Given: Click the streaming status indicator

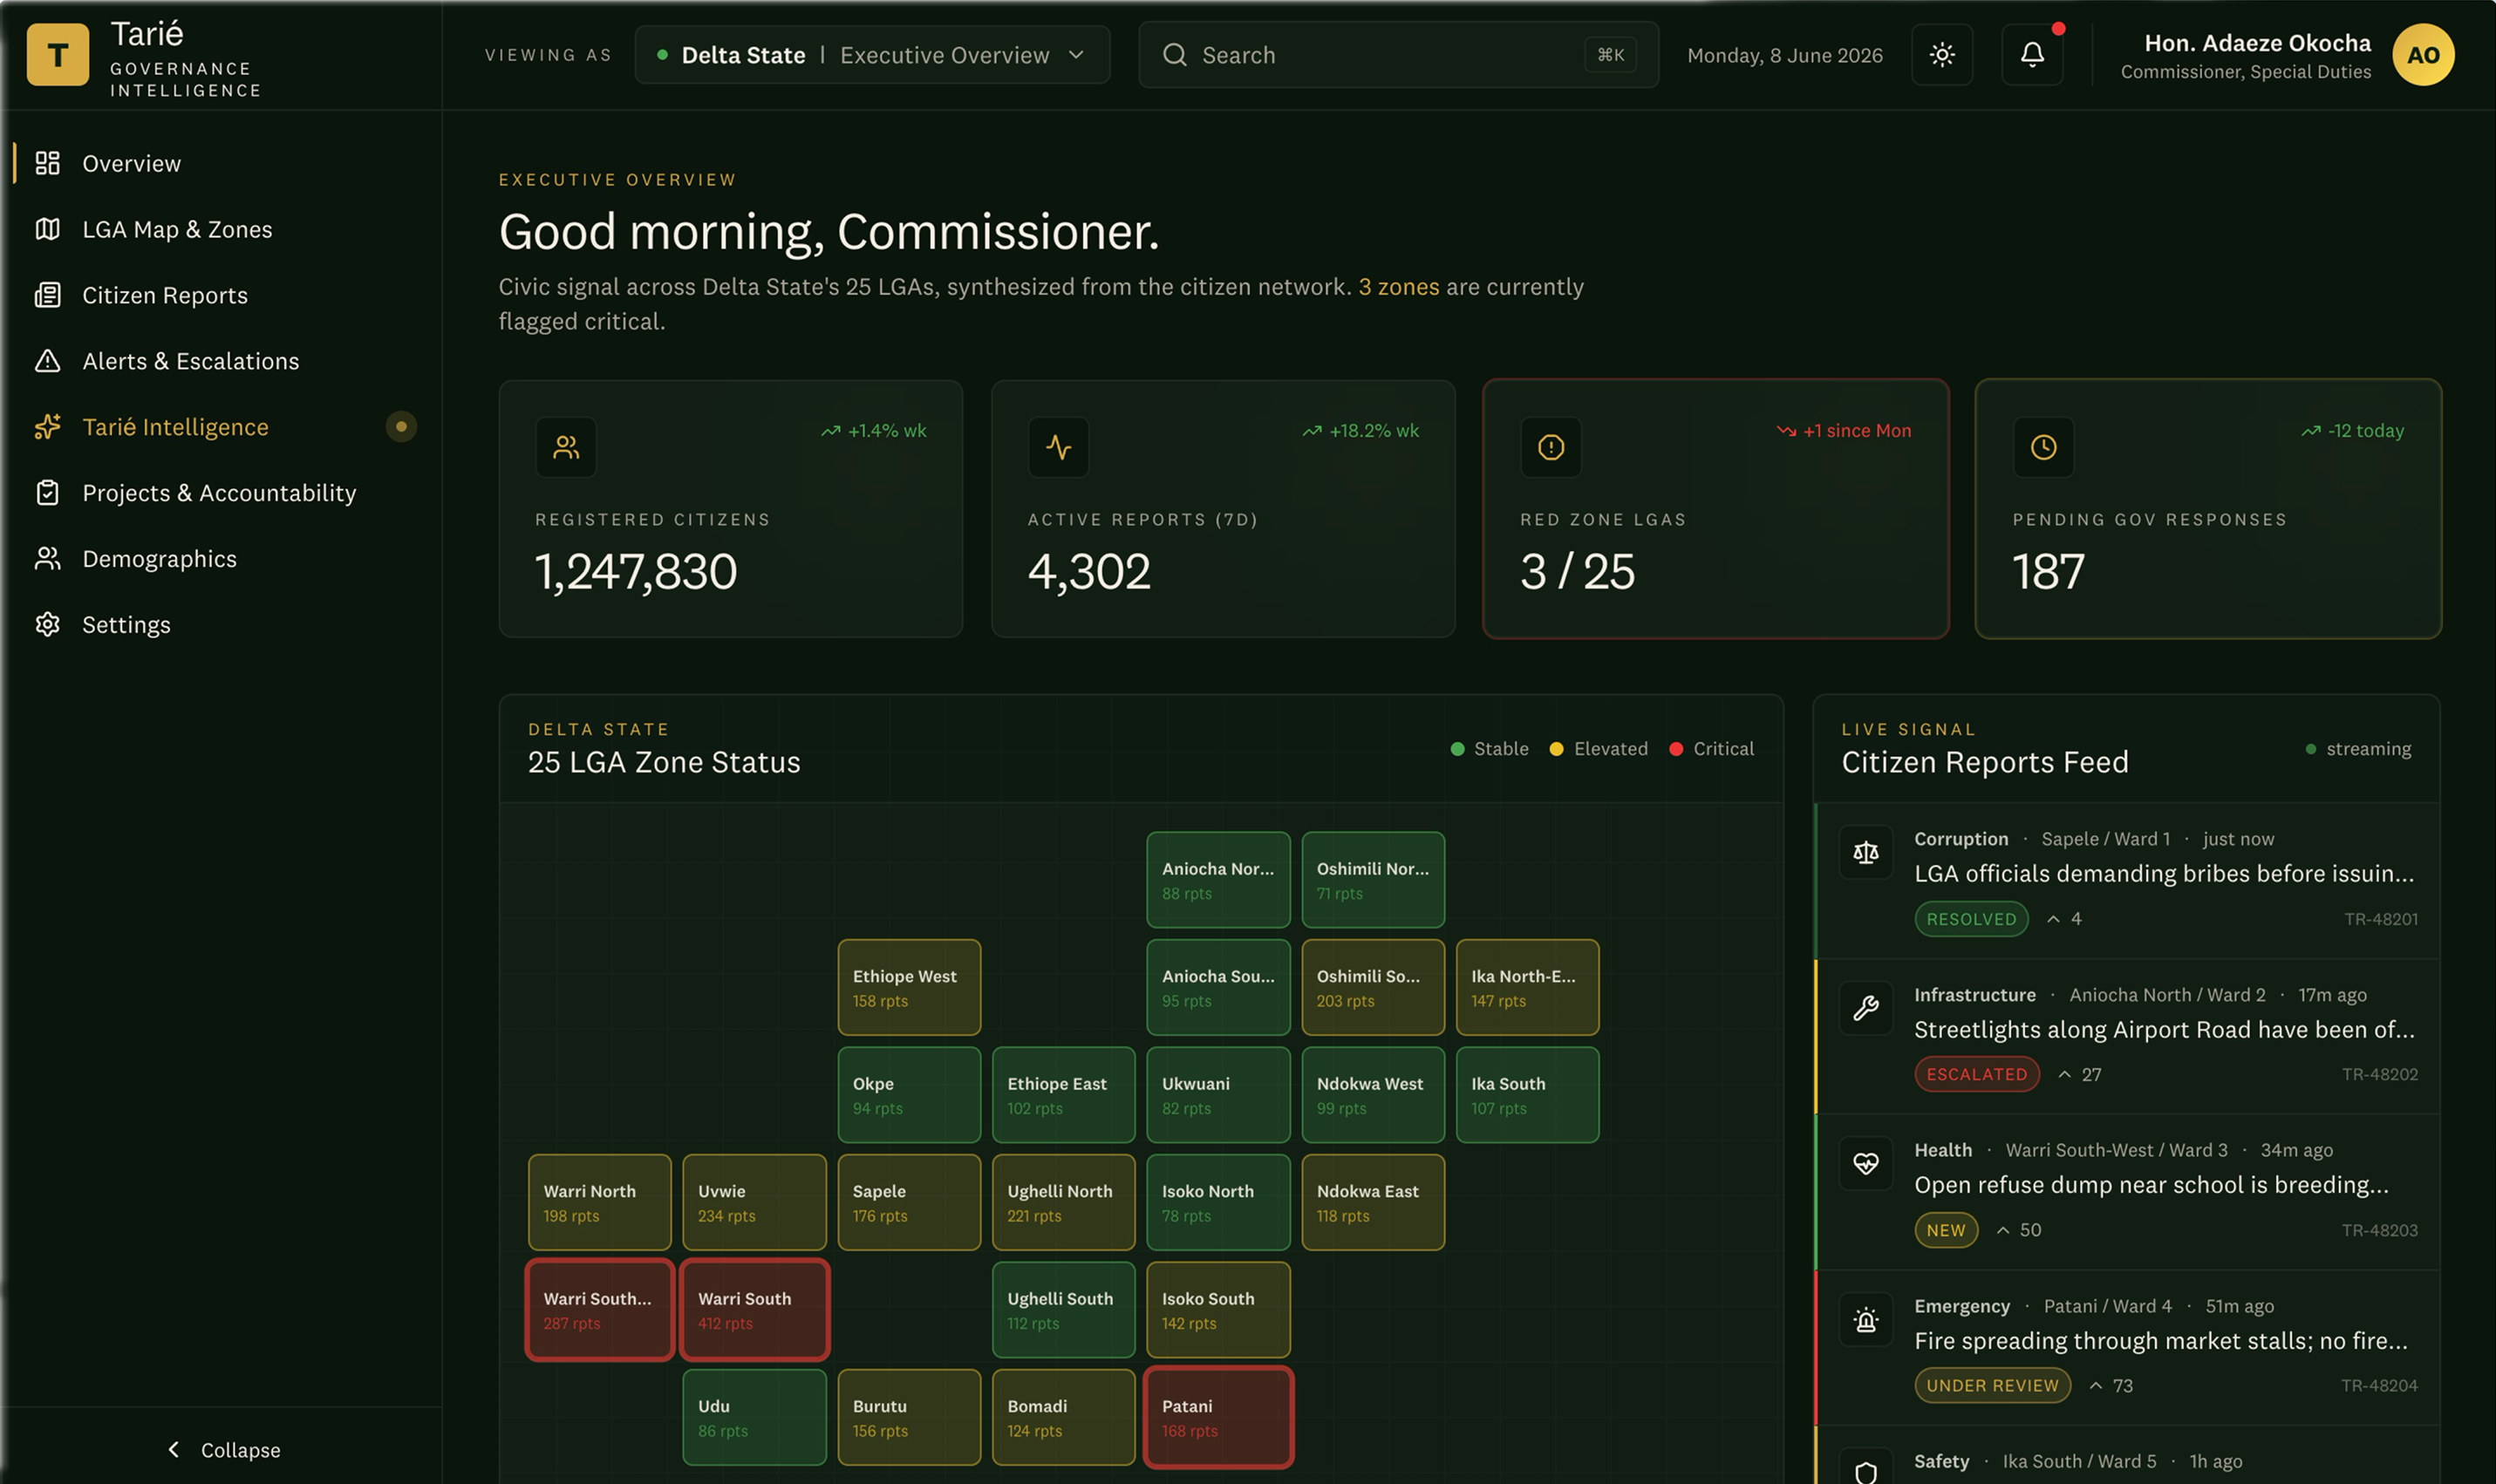Looking at the screenshot, I should click(2358, 749).
